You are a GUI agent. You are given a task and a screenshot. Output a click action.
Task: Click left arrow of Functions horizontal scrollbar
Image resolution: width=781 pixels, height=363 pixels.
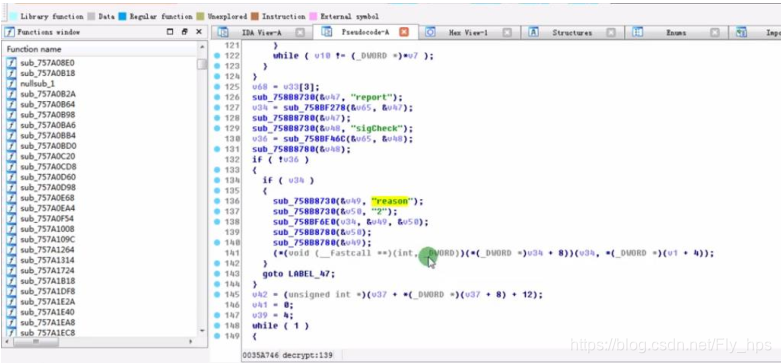point(6,342)
